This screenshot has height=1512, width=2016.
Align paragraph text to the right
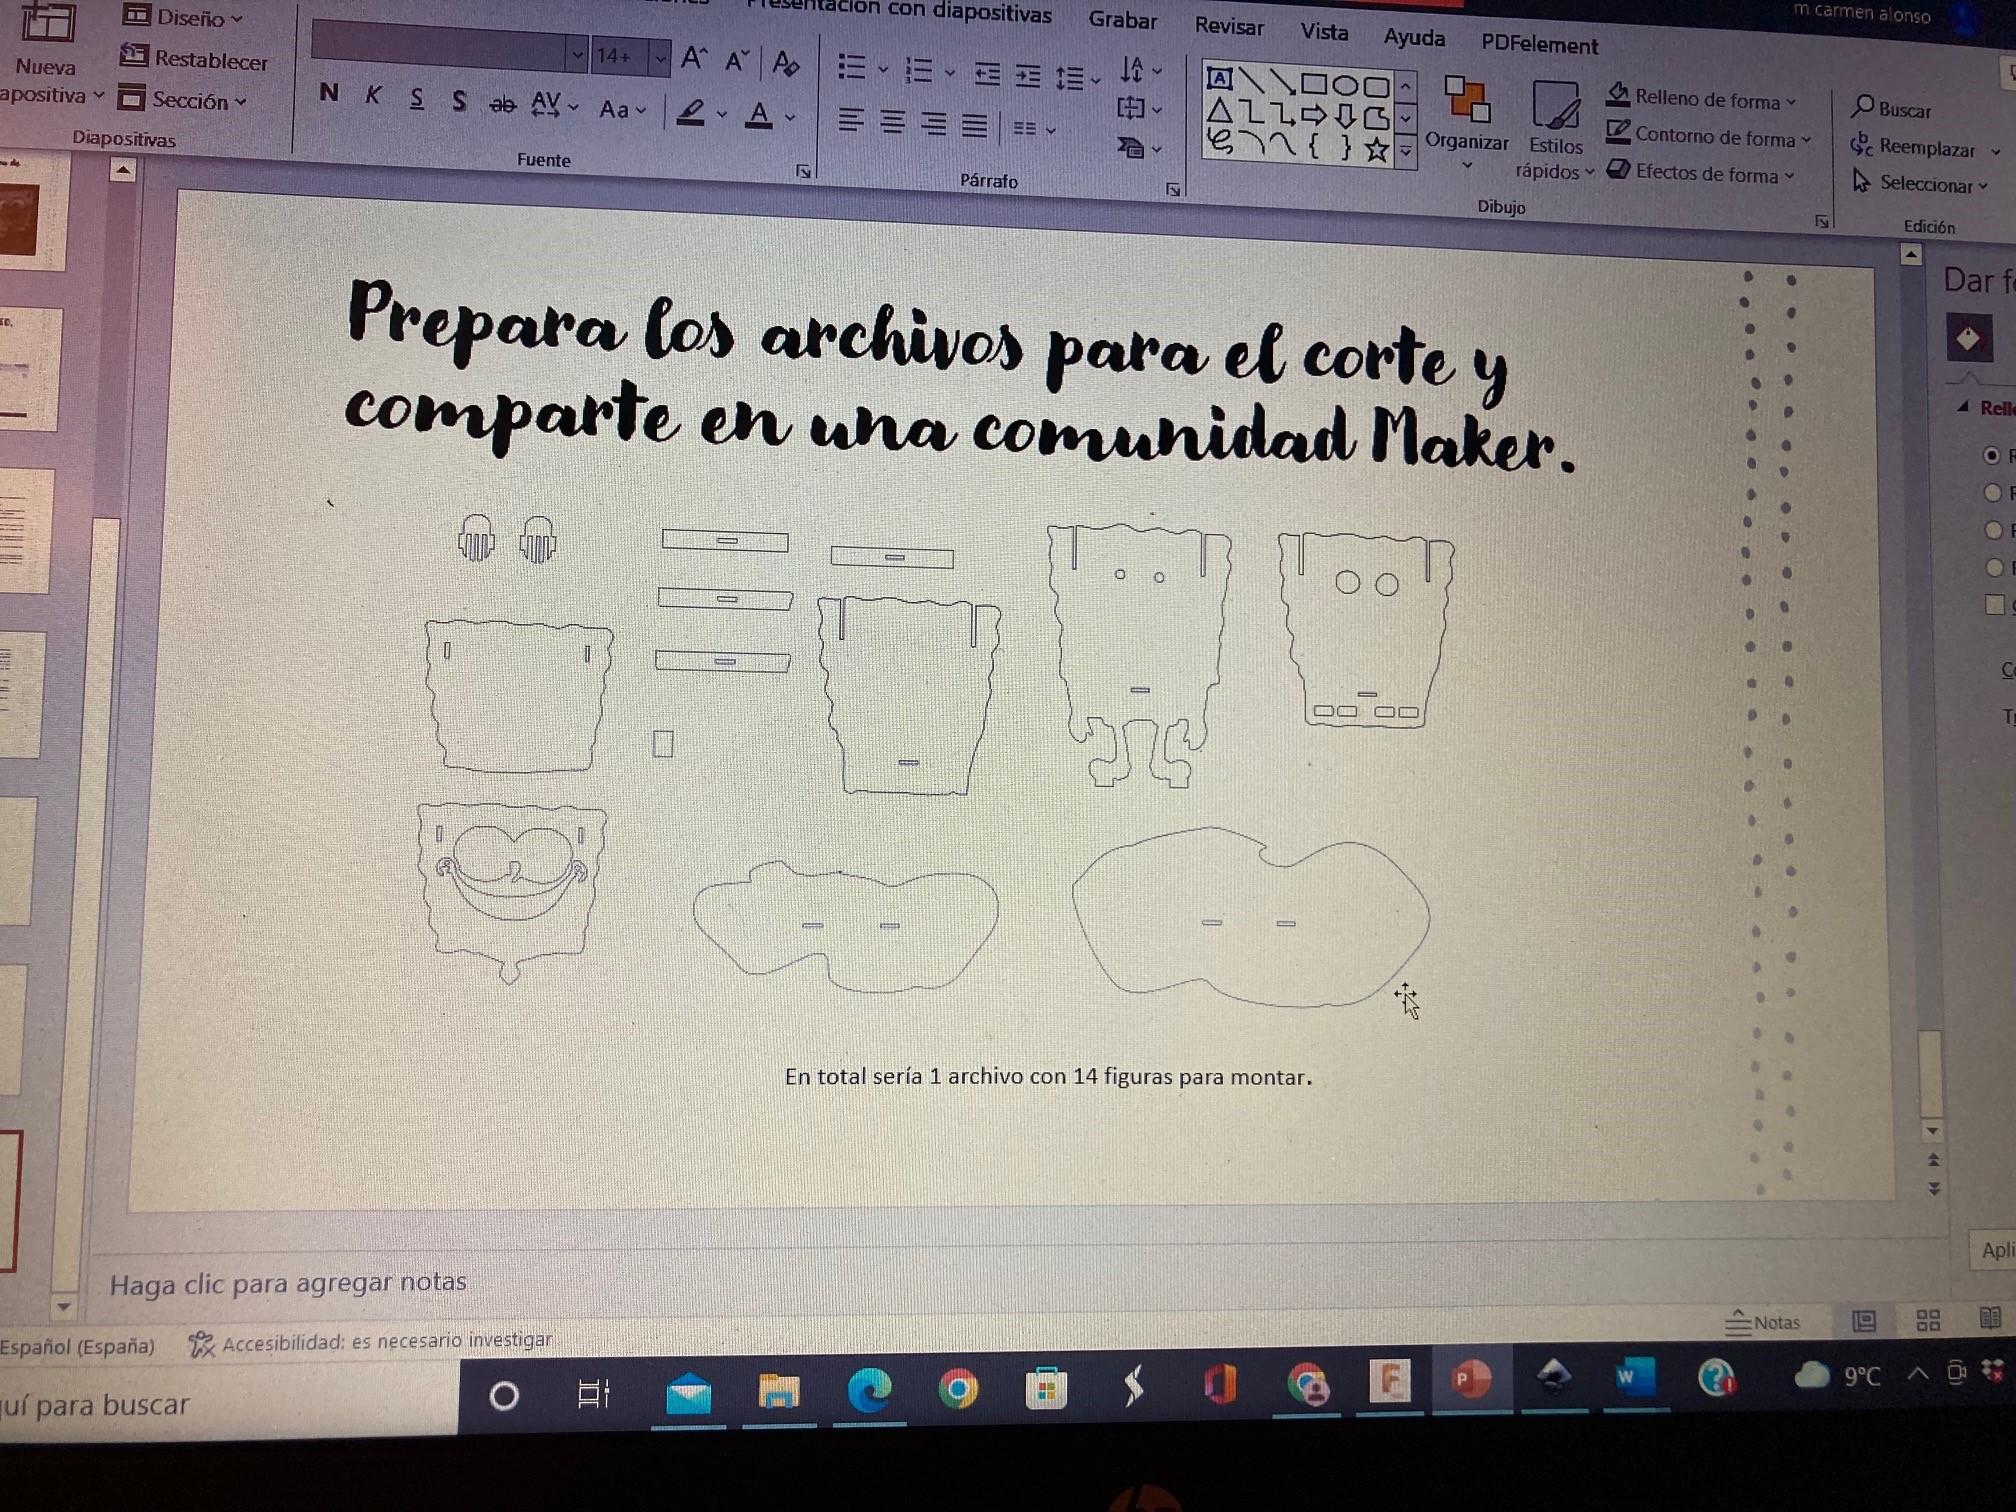[x=933, y=124]
